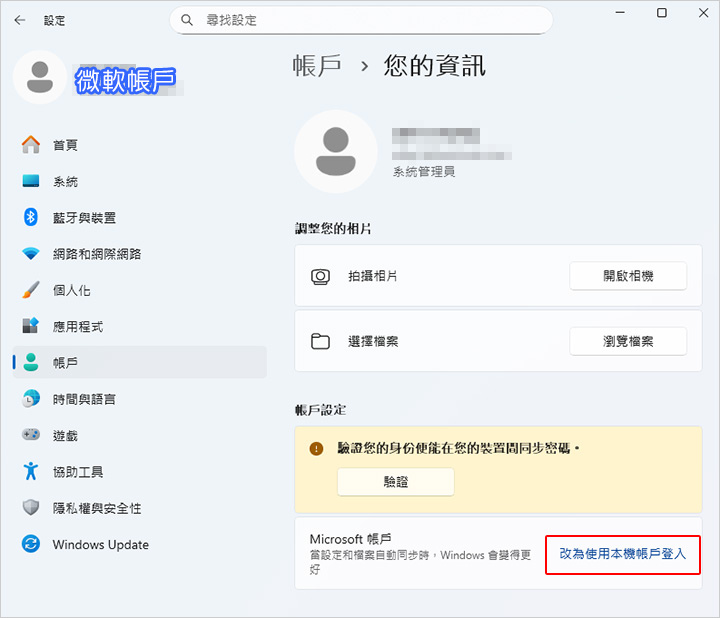
Task: Click the personalization paintbrush icon
Action: click(x=31, y=290)
